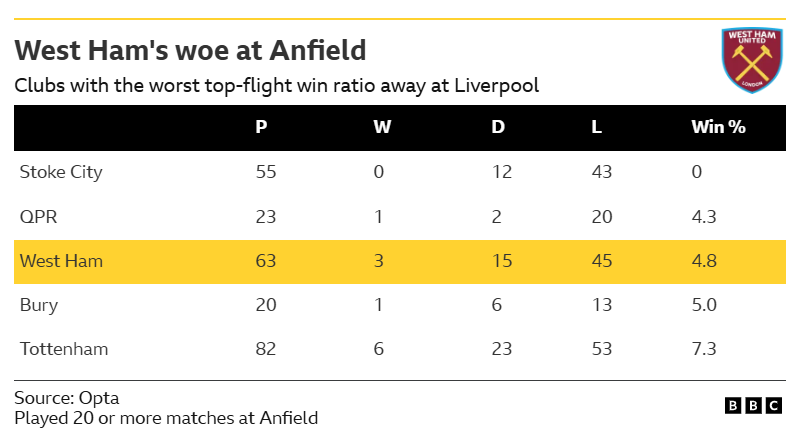Screen dimensions: 795x445
Task: Click Tottenham's 82 matches played value
Action: 266,349
